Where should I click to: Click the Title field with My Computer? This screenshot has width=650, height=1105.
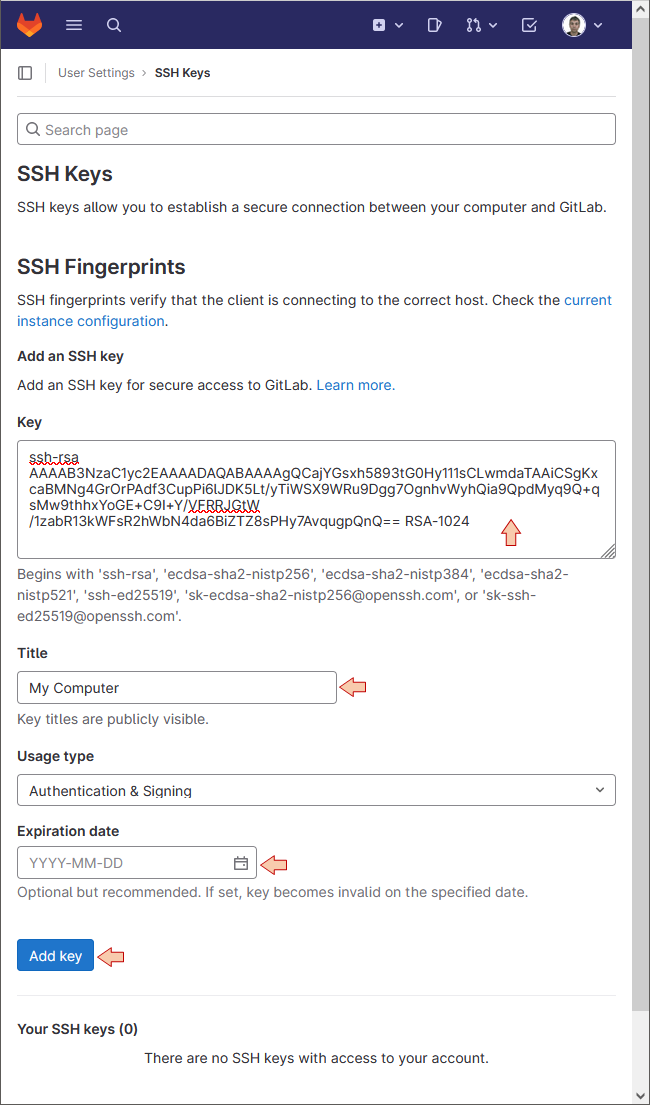tap(177, 688)
